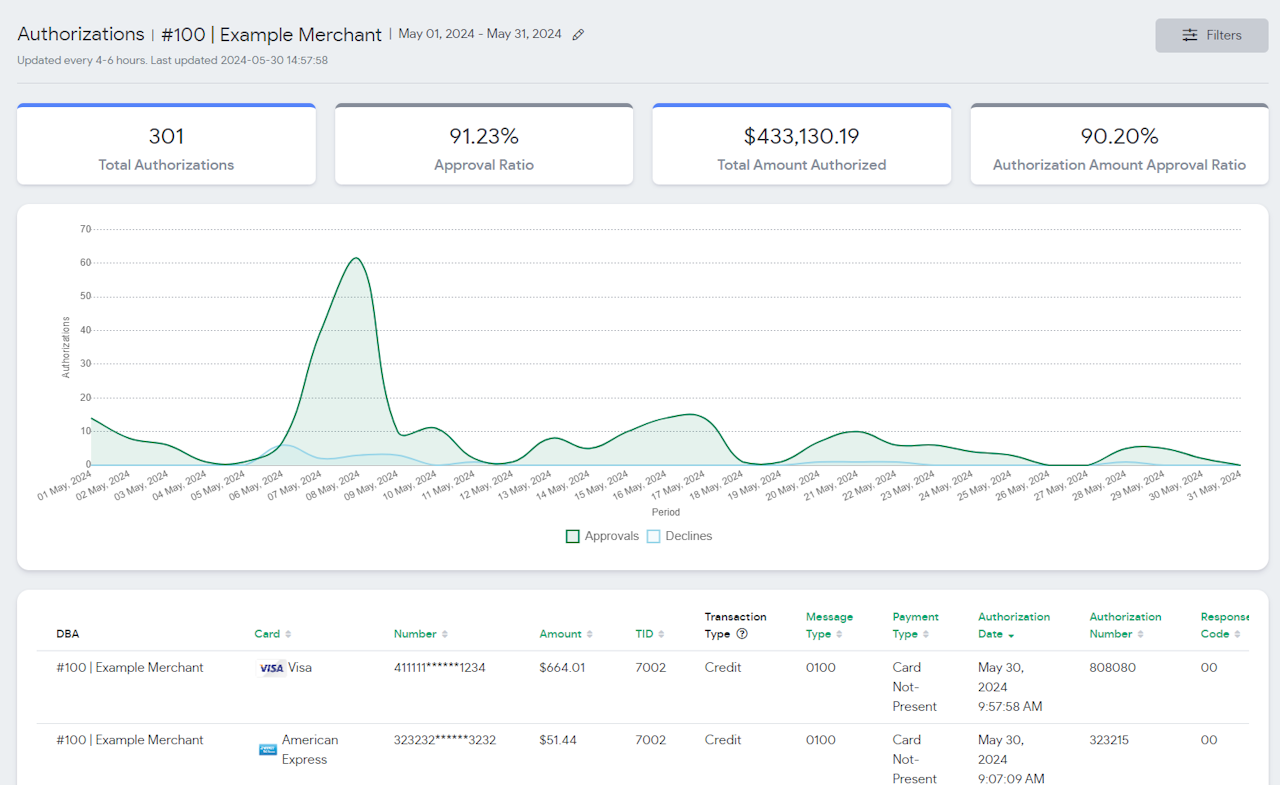Sort by Authorization Number column header
Screen dimensions: 1280x785
click(1125, 625)
